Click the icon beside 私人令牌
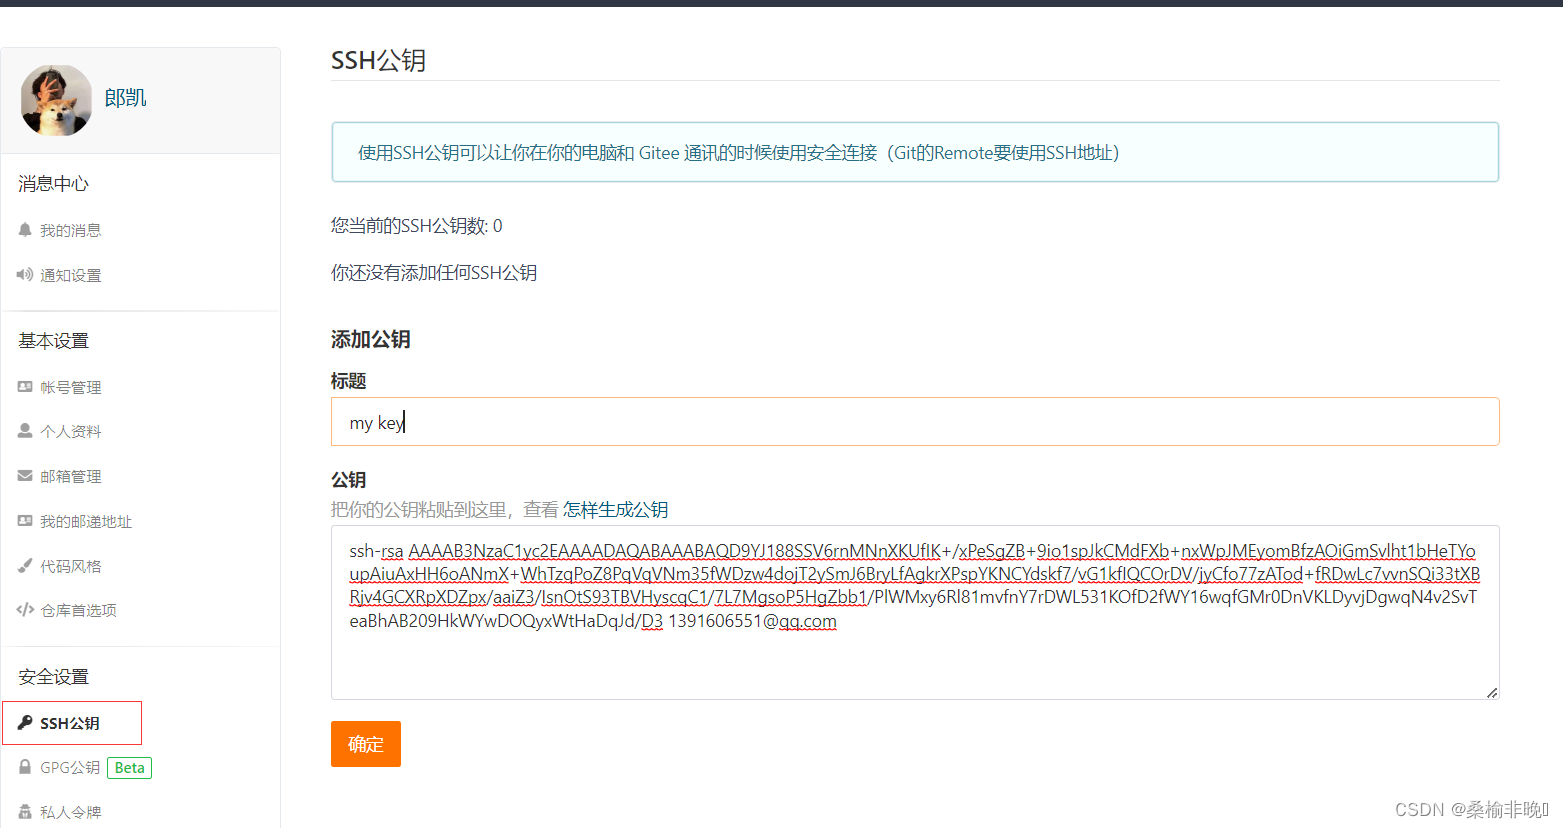The height and width of the screenshot is (828, 1563). tap(25, 812)
